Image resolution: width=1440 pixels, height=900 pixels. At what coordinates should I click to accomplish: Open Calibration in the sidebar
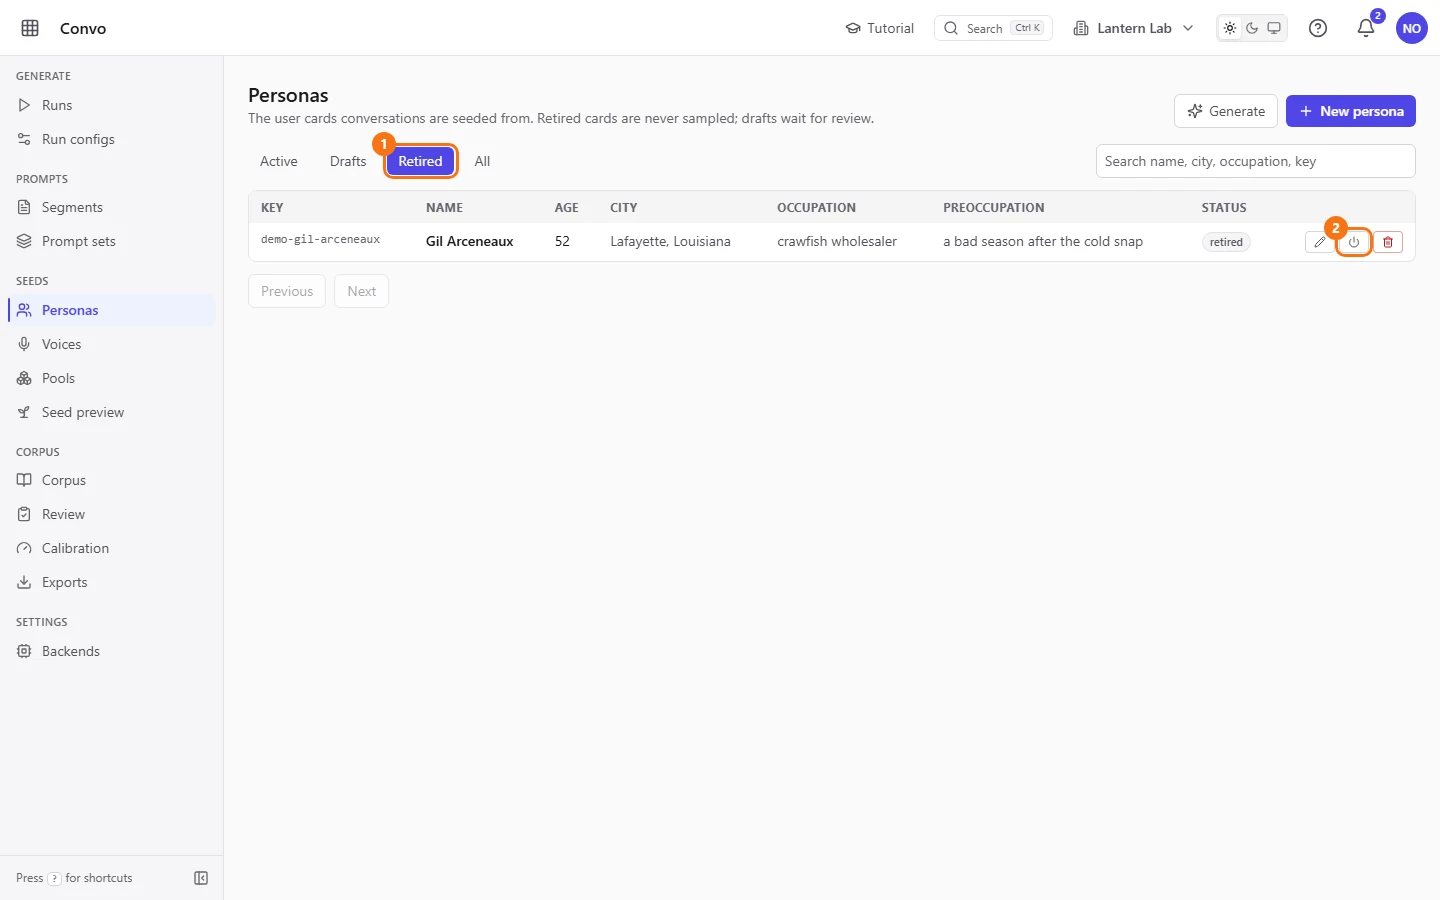point(111,548)
